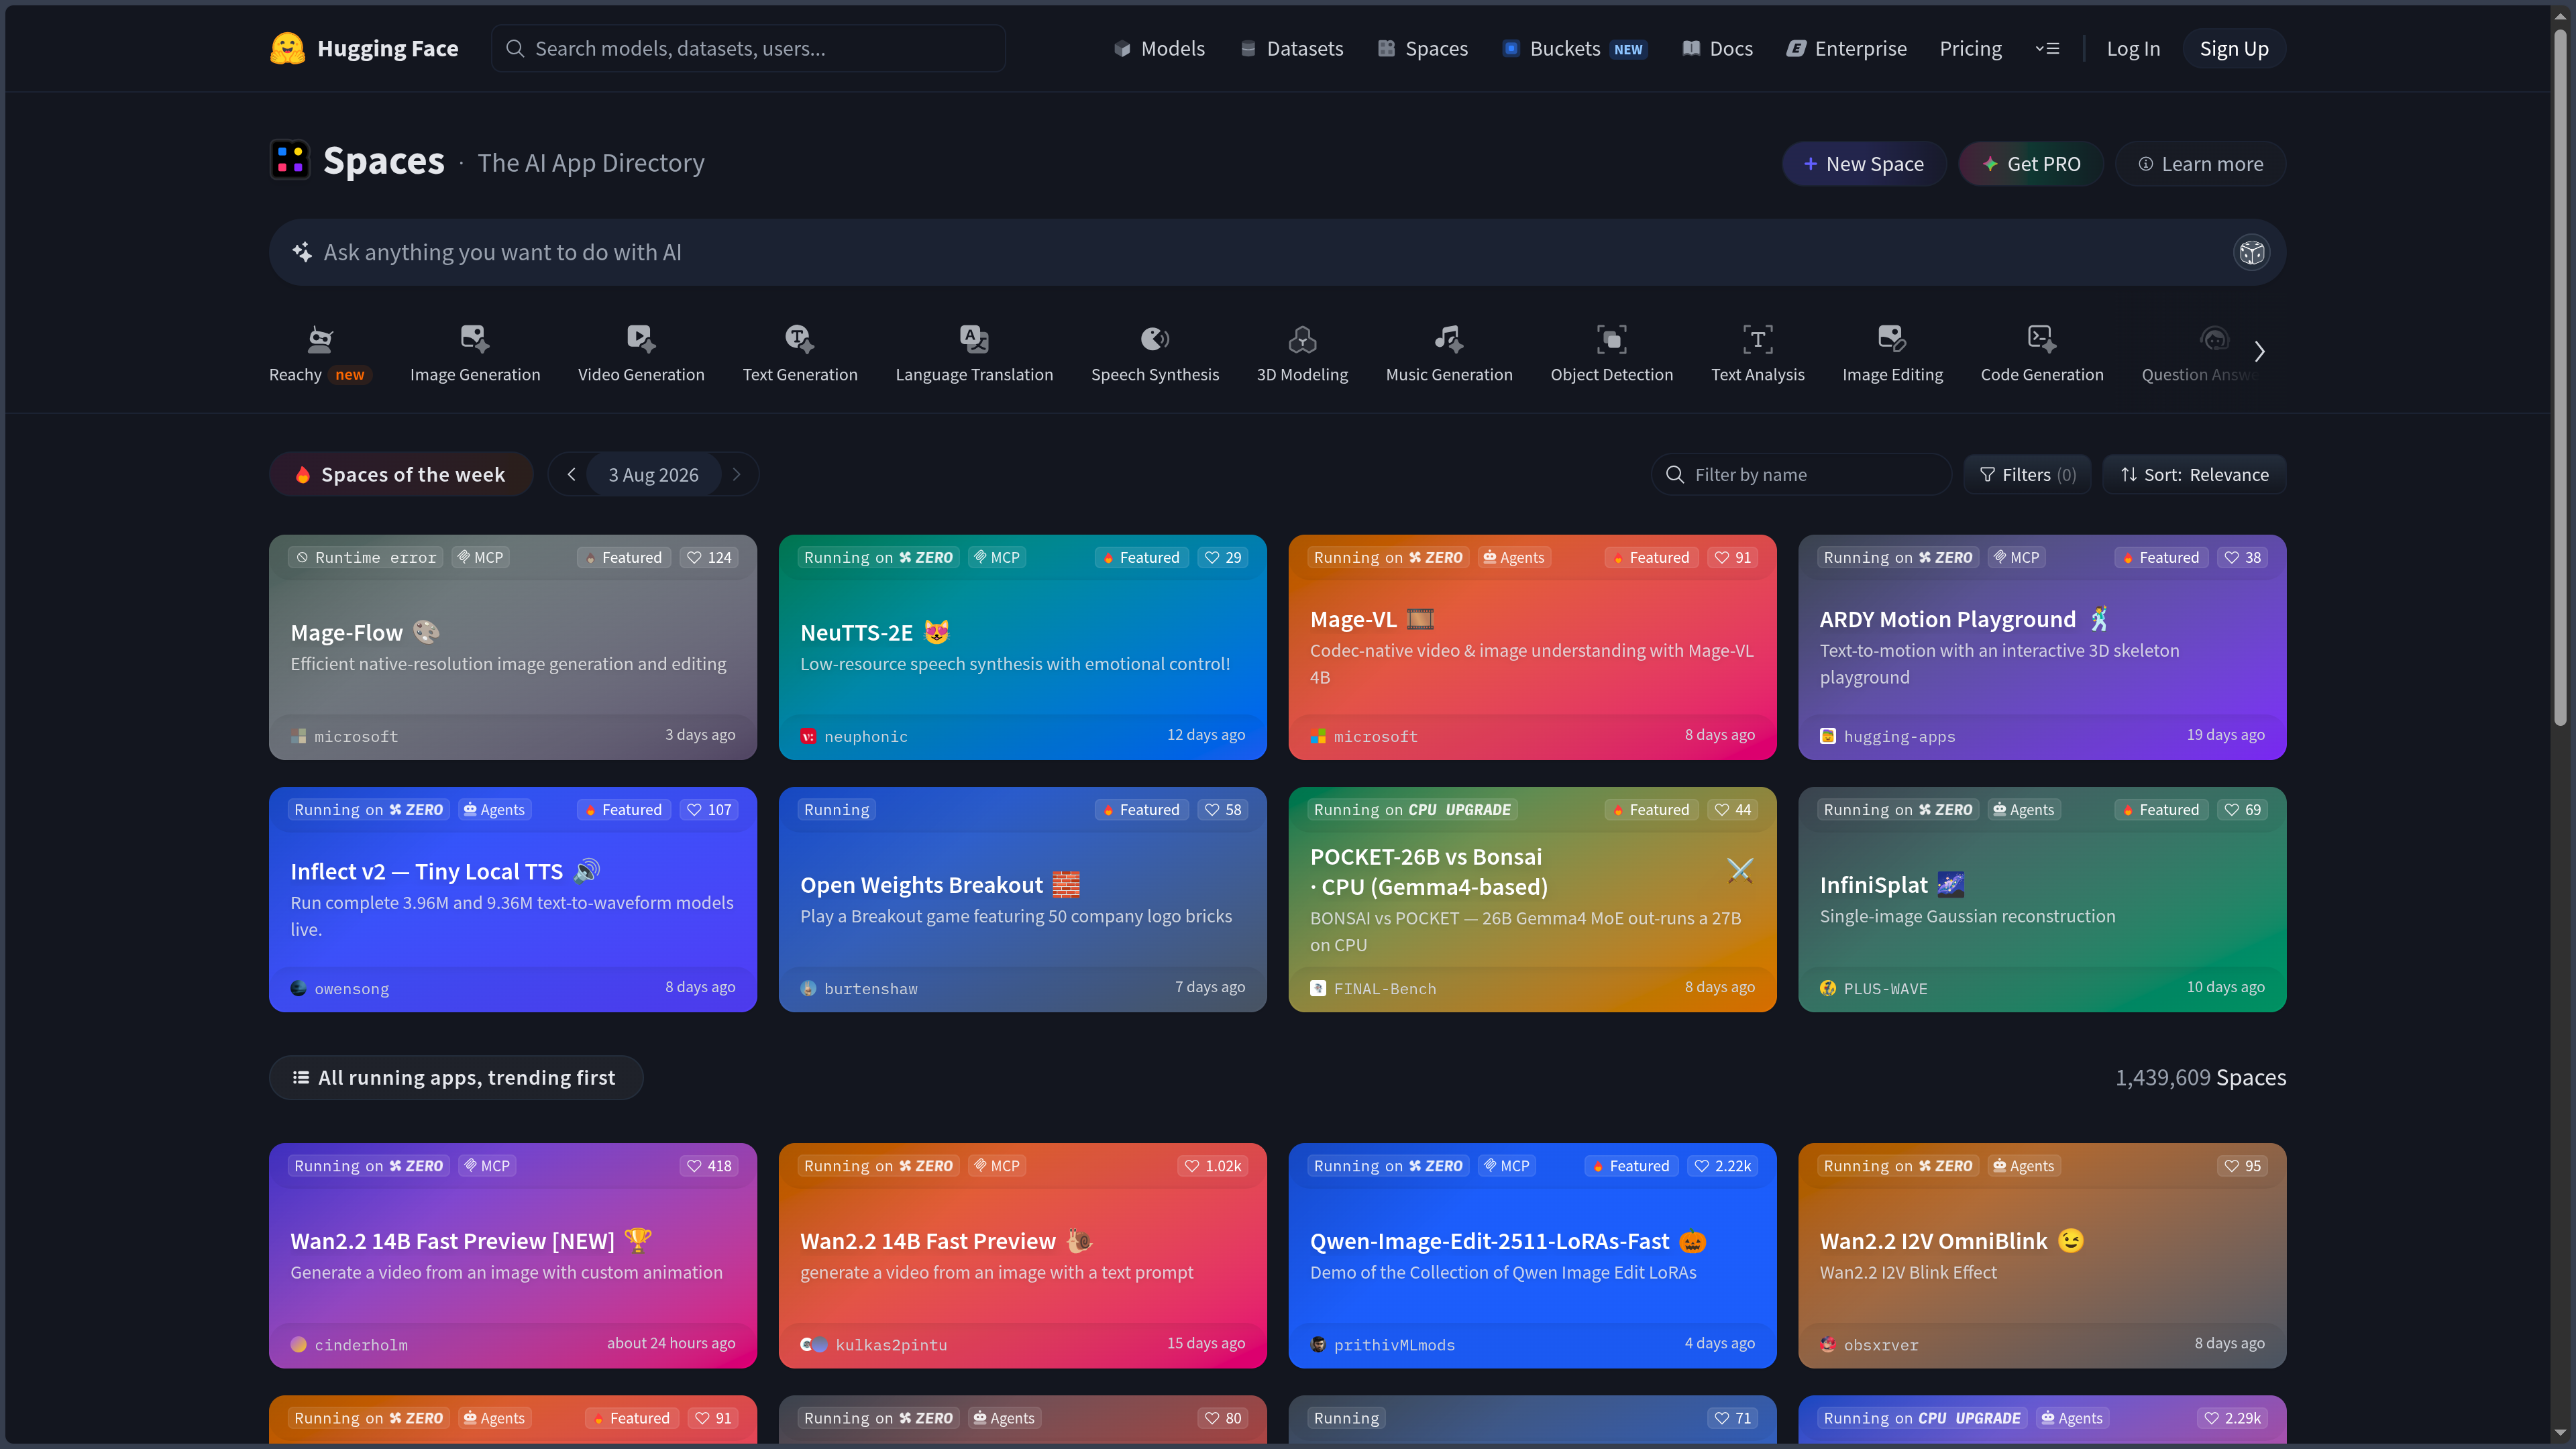Select the Speech Synthesis category icon

point(1155,339)
